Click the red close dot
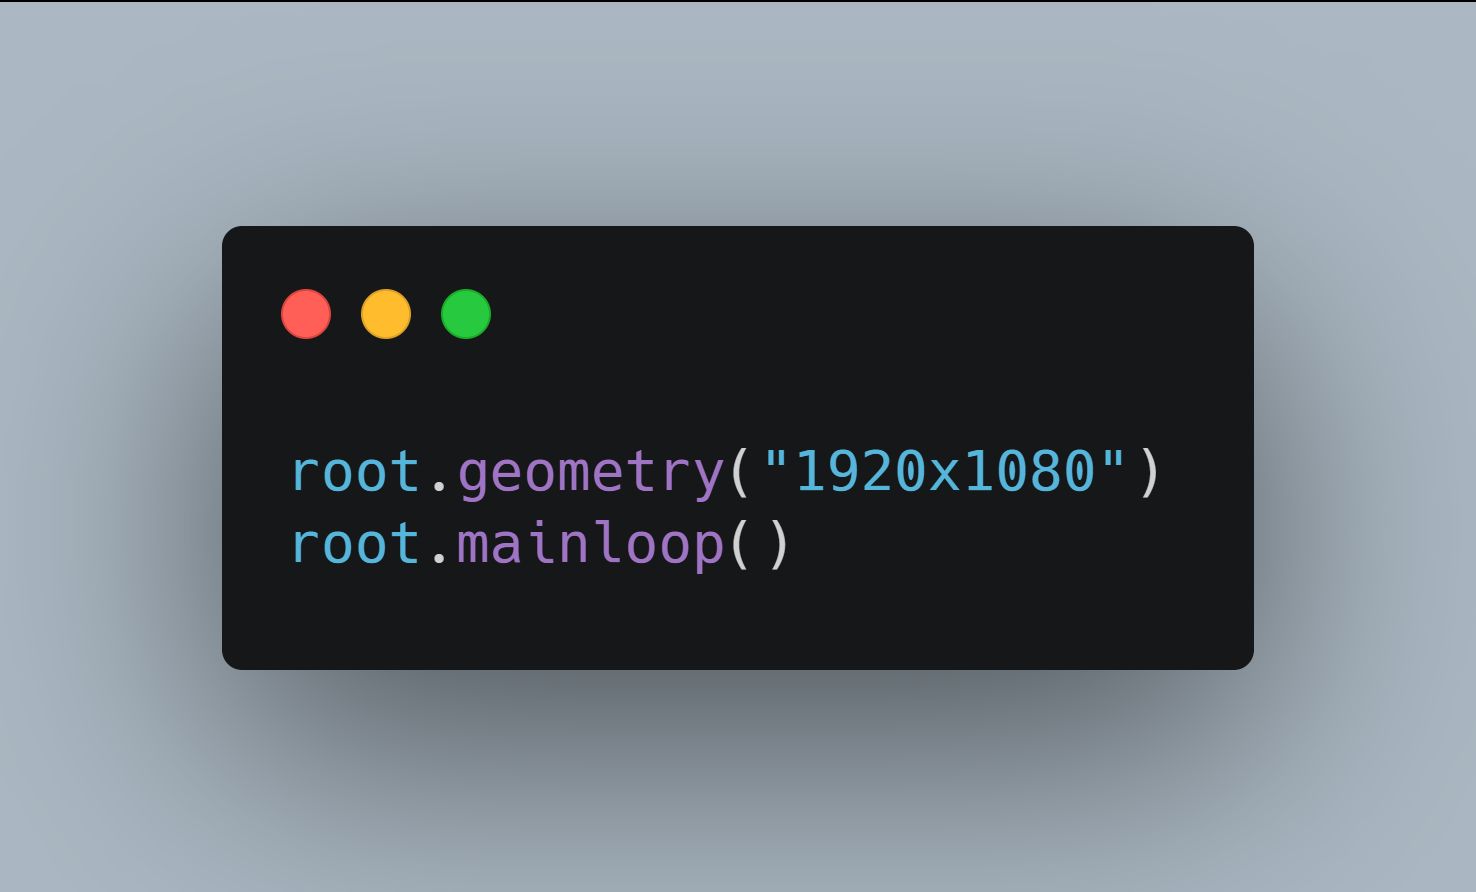This screenshot has width=1476, height=892. (x=306, y=314)
